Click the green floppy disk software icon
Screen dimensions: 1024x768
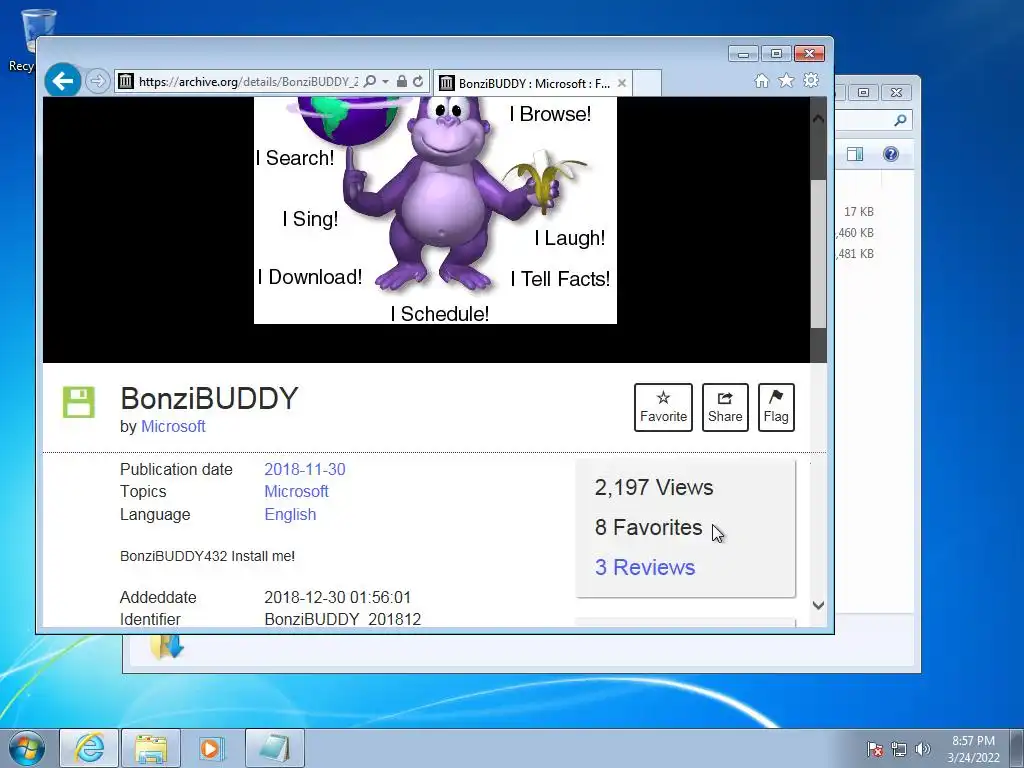(x=78, y=402)
